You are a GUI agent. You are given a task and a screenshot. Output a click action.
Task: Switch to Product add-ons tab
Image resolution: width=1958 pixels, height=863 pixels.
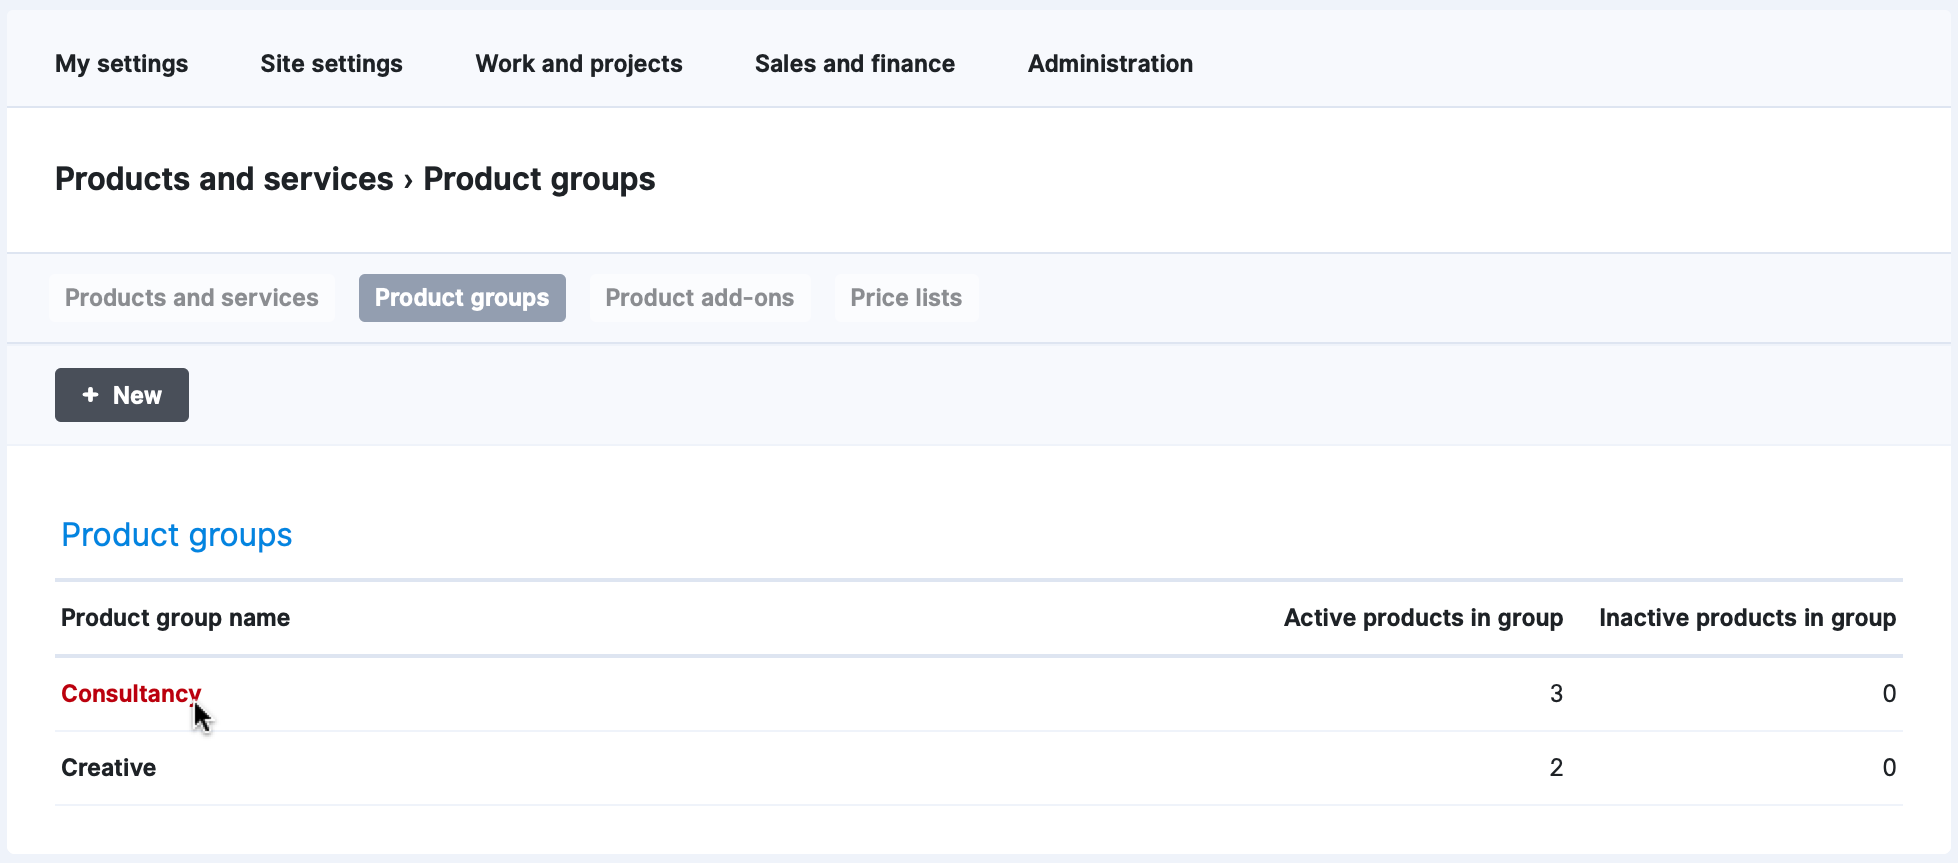pos(700,298)
